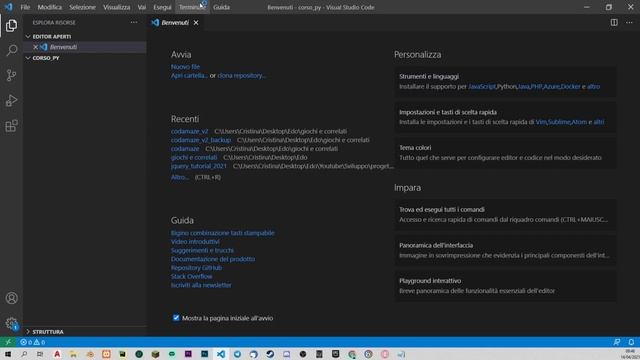
Task: Open the Modifica menu
Action: 49,7
